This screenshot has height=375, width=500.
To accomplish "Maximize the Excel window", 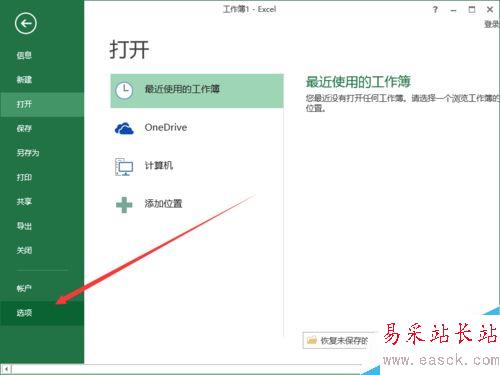I will 472,10.
